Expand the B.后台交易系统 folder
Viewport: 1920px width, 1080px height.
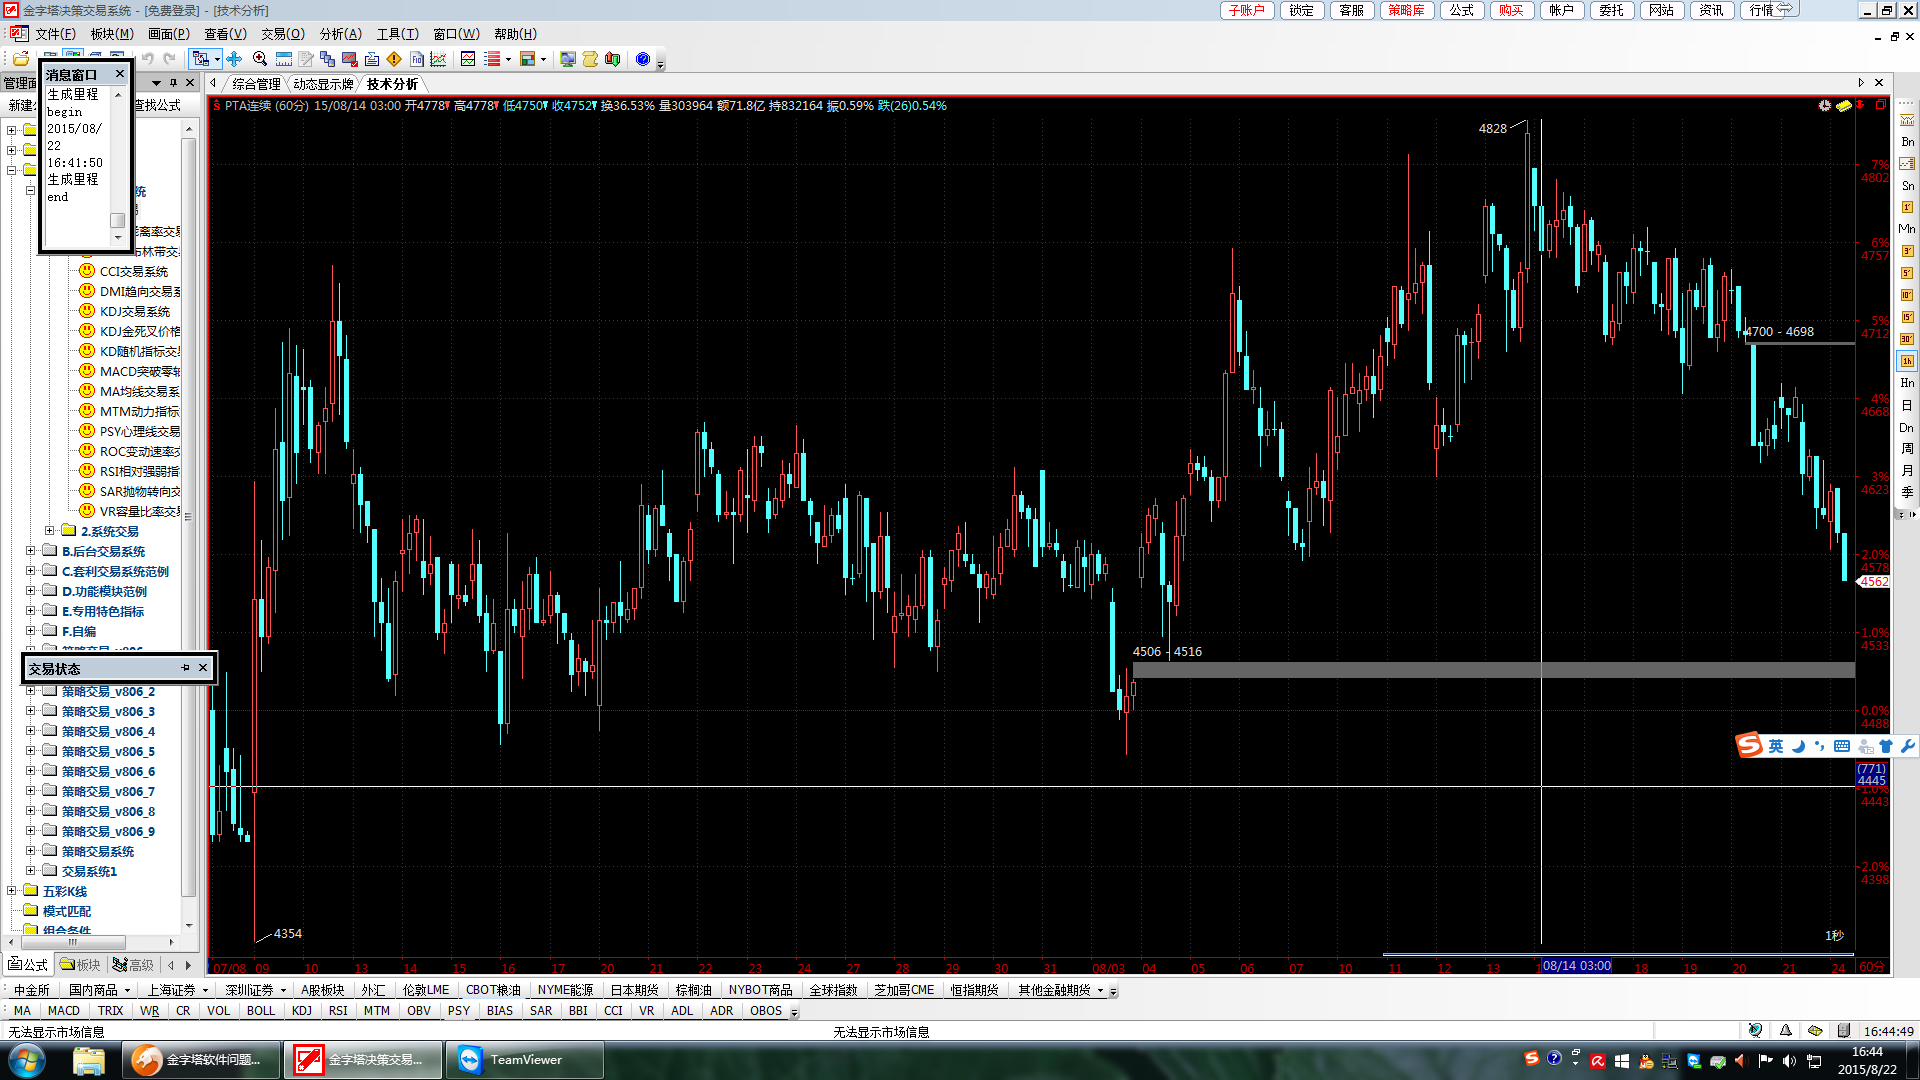click(30, 551)
